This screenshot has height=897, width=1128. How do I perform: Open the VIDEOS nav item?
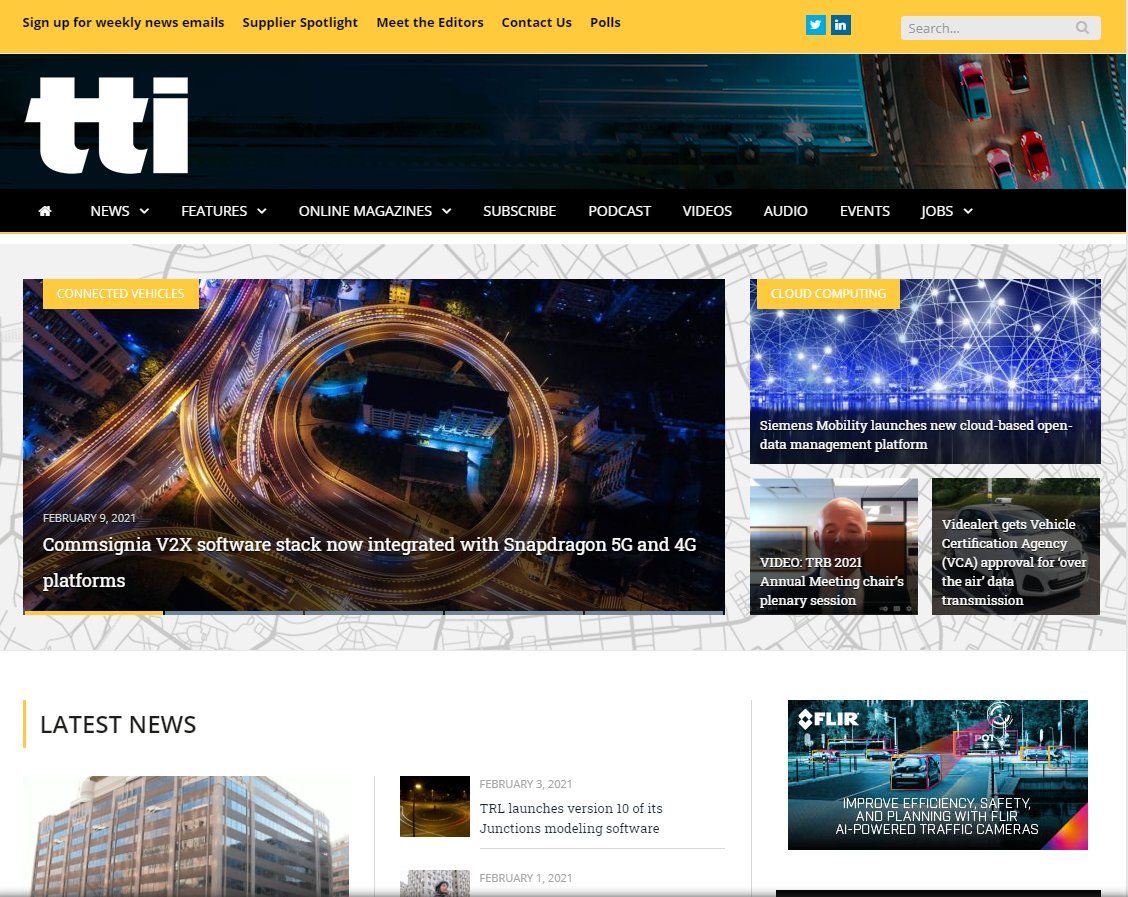707,211
